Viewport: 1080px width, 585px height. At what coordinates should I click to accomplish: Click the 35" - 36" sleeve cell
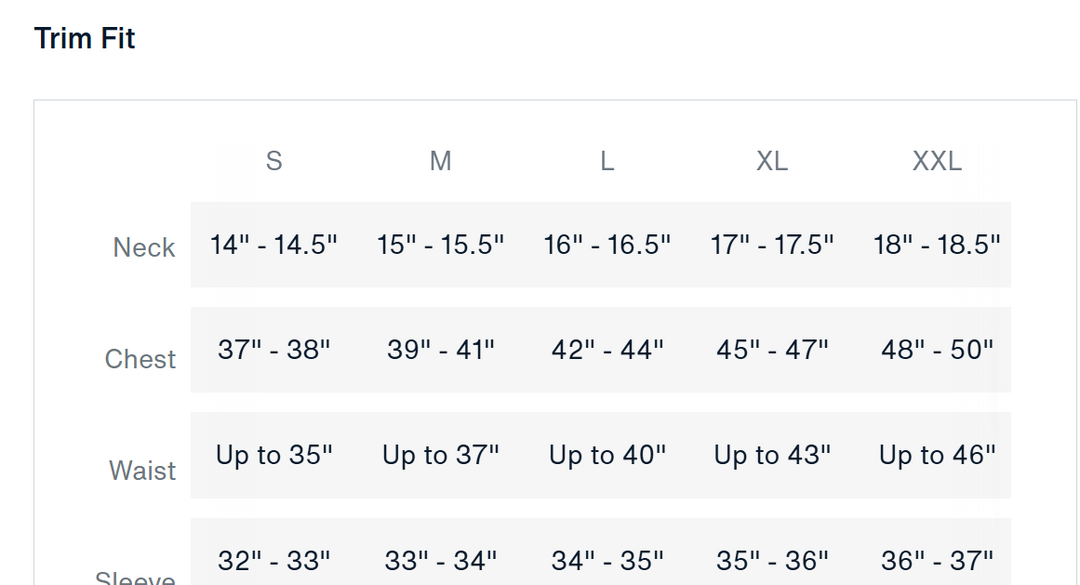tap(772, 561)
